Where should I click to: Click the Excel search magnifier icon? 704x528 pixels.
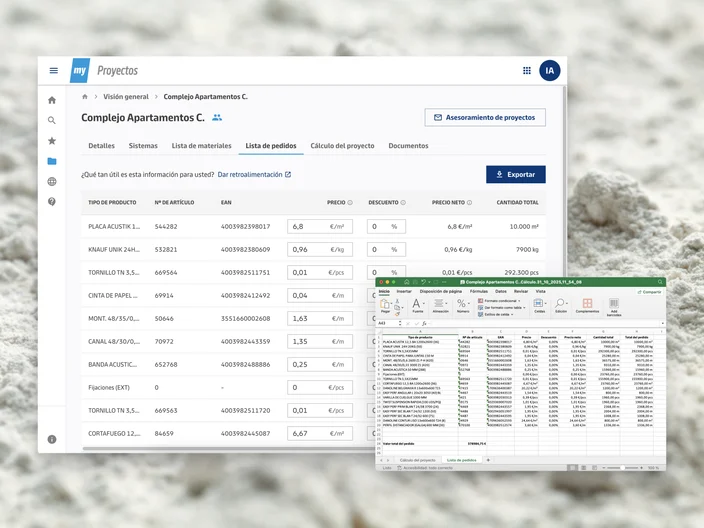point(660,282)
